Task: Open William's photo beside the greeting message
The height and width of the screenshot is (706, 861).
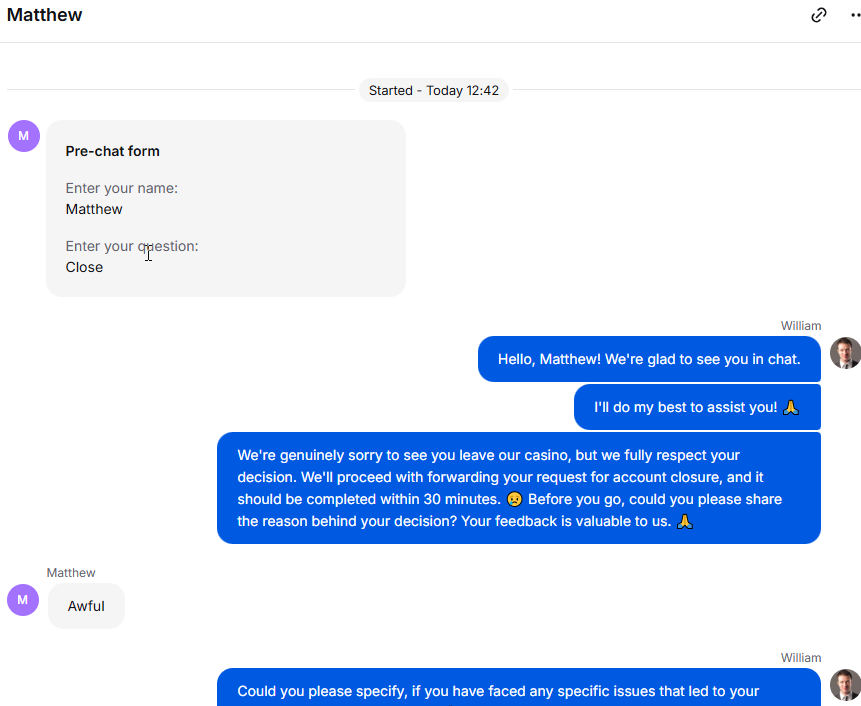Action: click(x=845, y=353)
